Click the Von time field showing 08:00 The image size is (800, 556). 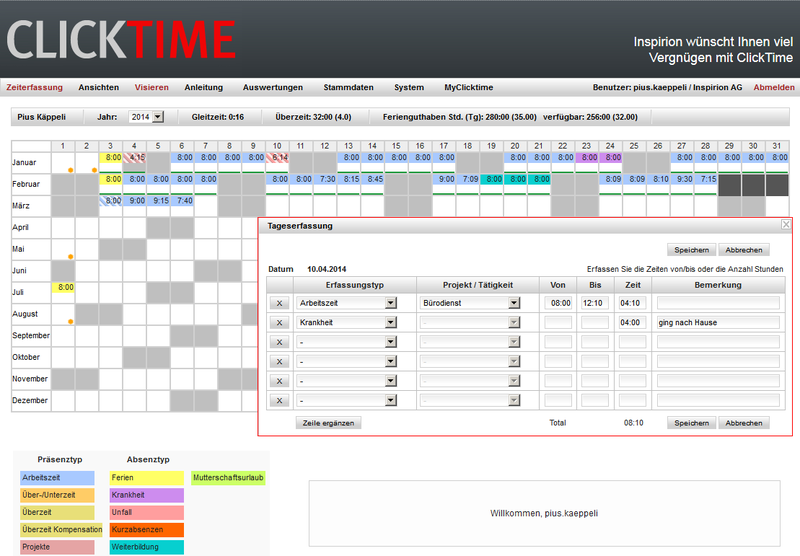coord(559,303)
